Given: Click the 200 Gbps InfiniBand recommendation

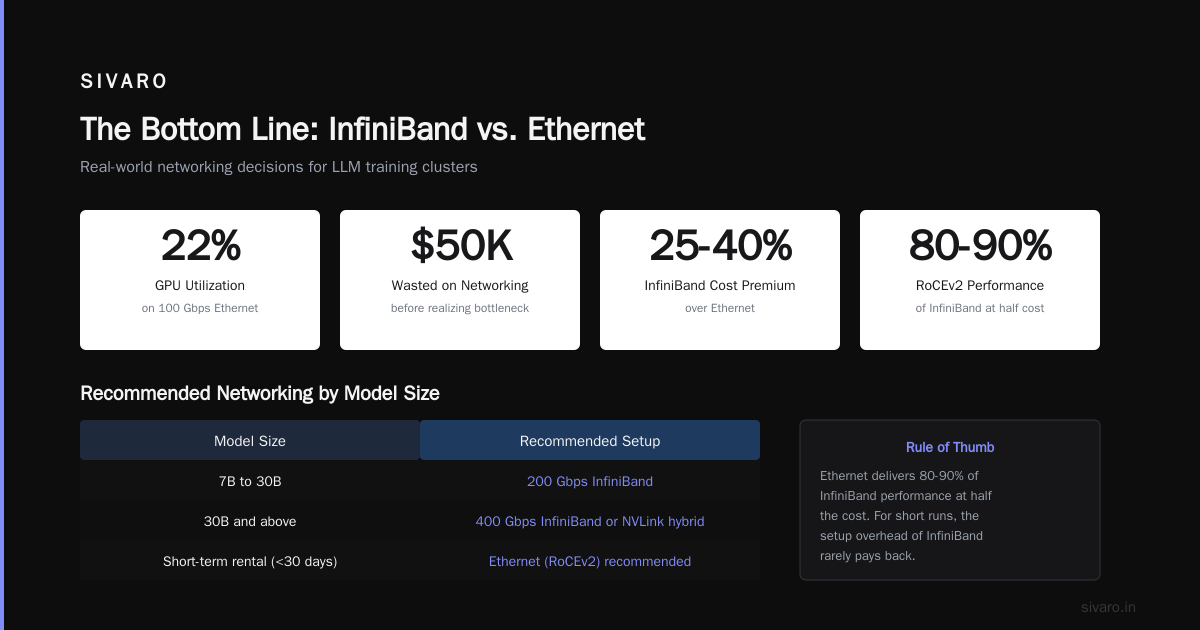Looking at the screenshot, I should click(590, 481).
